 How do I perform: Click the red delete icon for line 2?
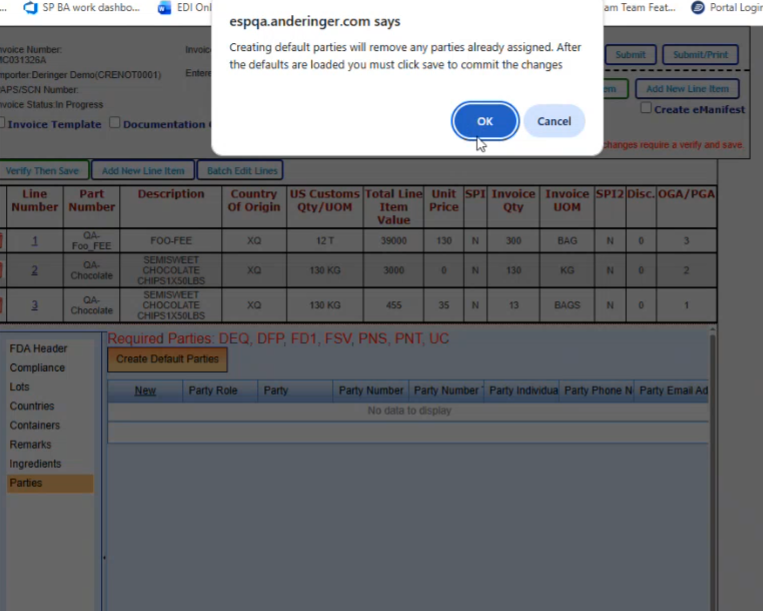pos(2,271)
